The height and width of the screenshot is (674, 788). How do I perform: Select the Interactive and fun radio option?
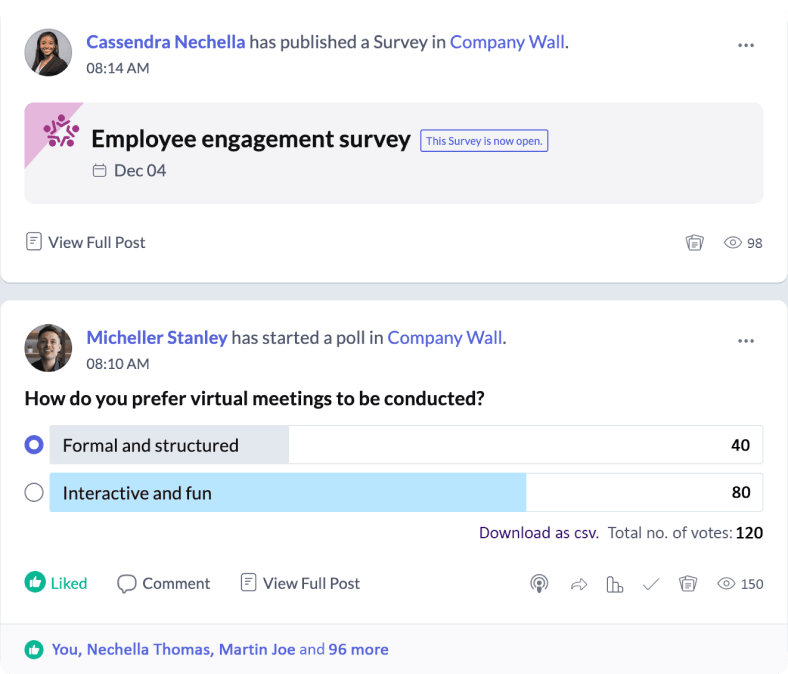coord(34,493)
